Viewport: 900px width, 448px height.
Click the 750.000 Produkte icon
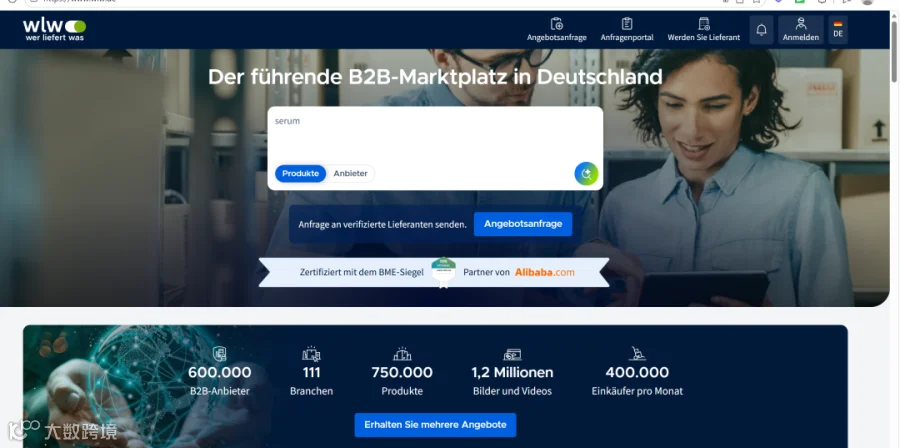pyautogui.click(x=402, y=353)
